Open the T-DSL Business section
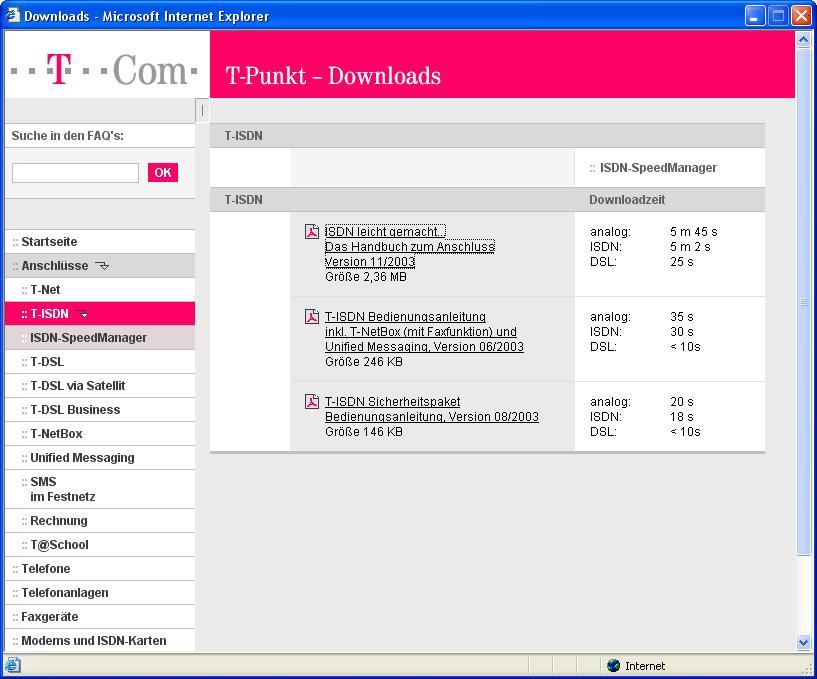This screenshot has width=817, height=679. point(100,410)
